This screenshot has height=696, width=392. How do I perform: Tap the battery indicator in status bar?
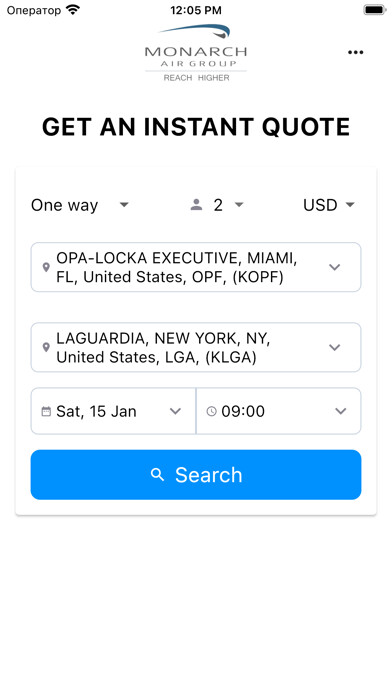[375, 10]
